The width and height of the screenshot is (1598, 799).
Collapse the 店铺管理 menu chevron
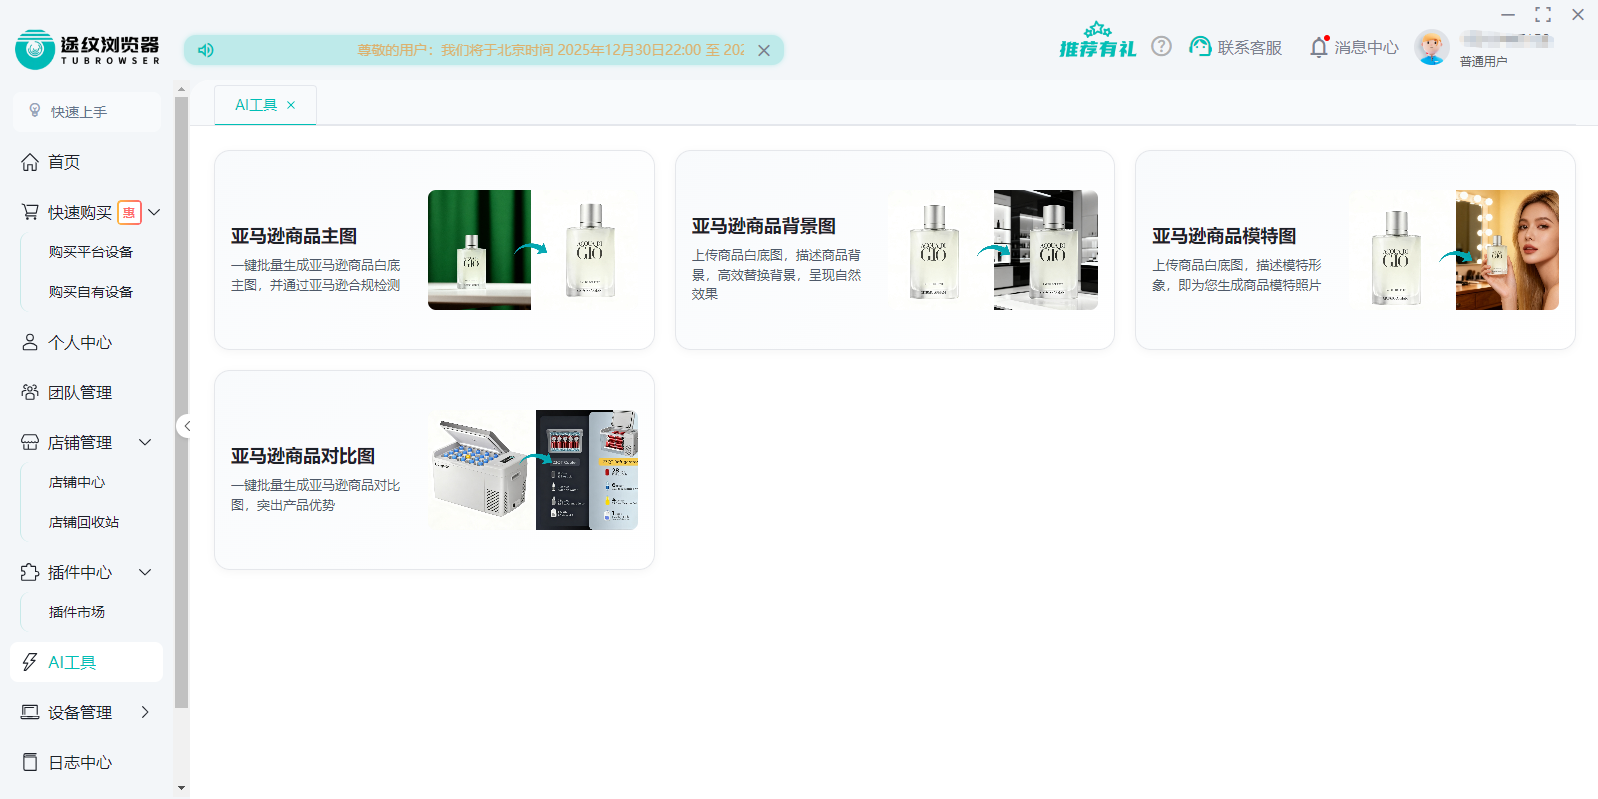[x=145, y=442]
